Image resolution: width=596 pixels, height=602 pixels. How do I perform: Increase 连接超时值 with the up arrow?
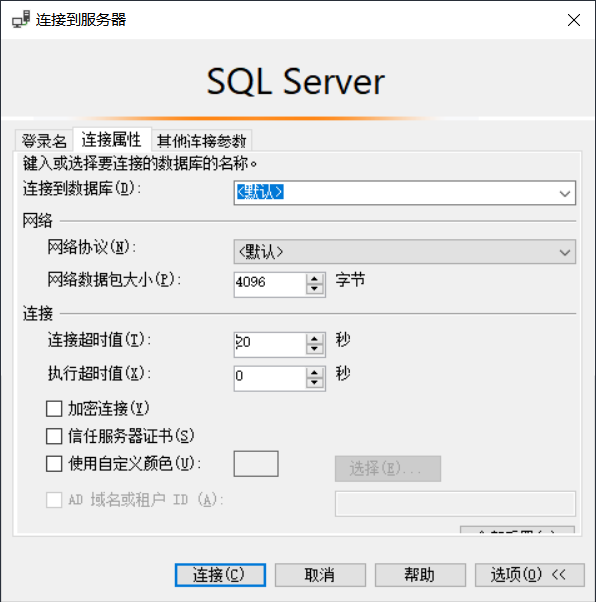[x=315, y=339]
